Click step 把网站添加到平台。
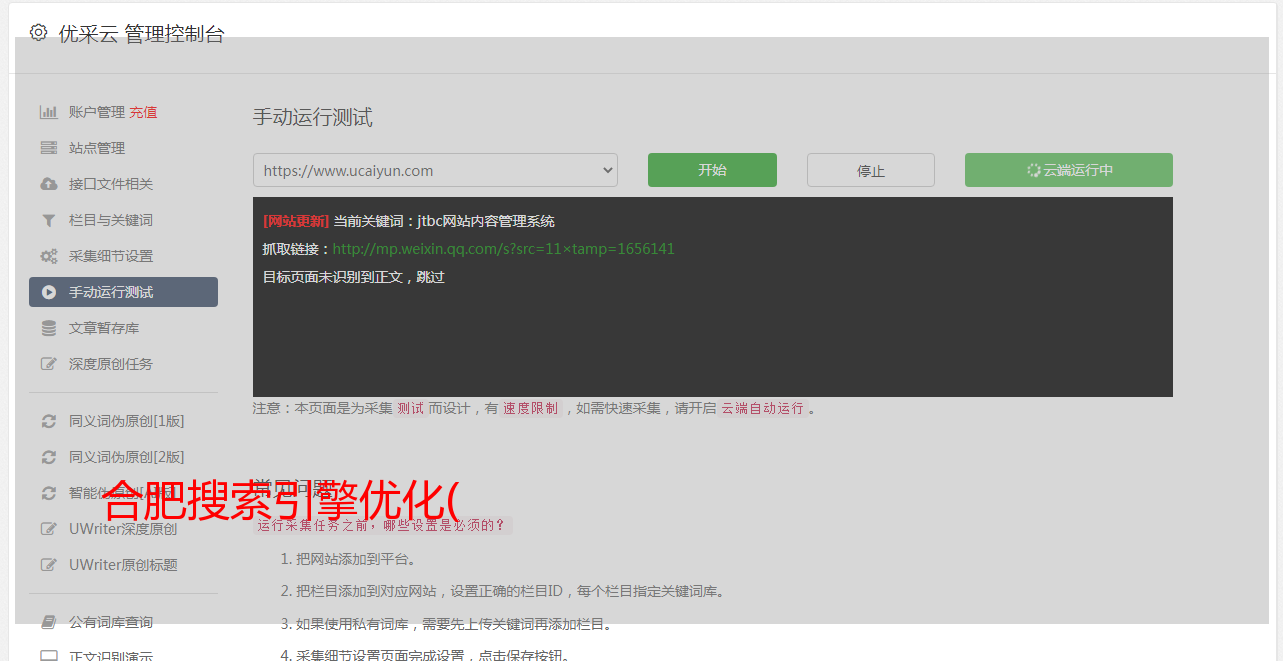Image resolution: width=1283 pixels, height=661 pixels. pyautogui.click(x=355, y=559)
